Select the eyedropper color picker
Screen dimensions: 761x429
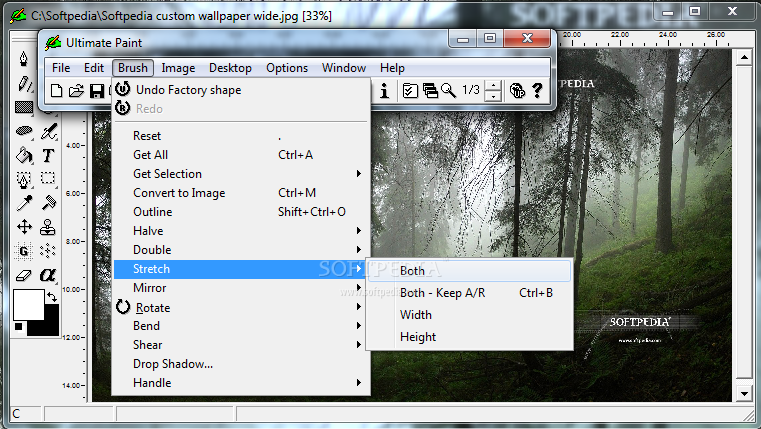click(x=24, y=203)
